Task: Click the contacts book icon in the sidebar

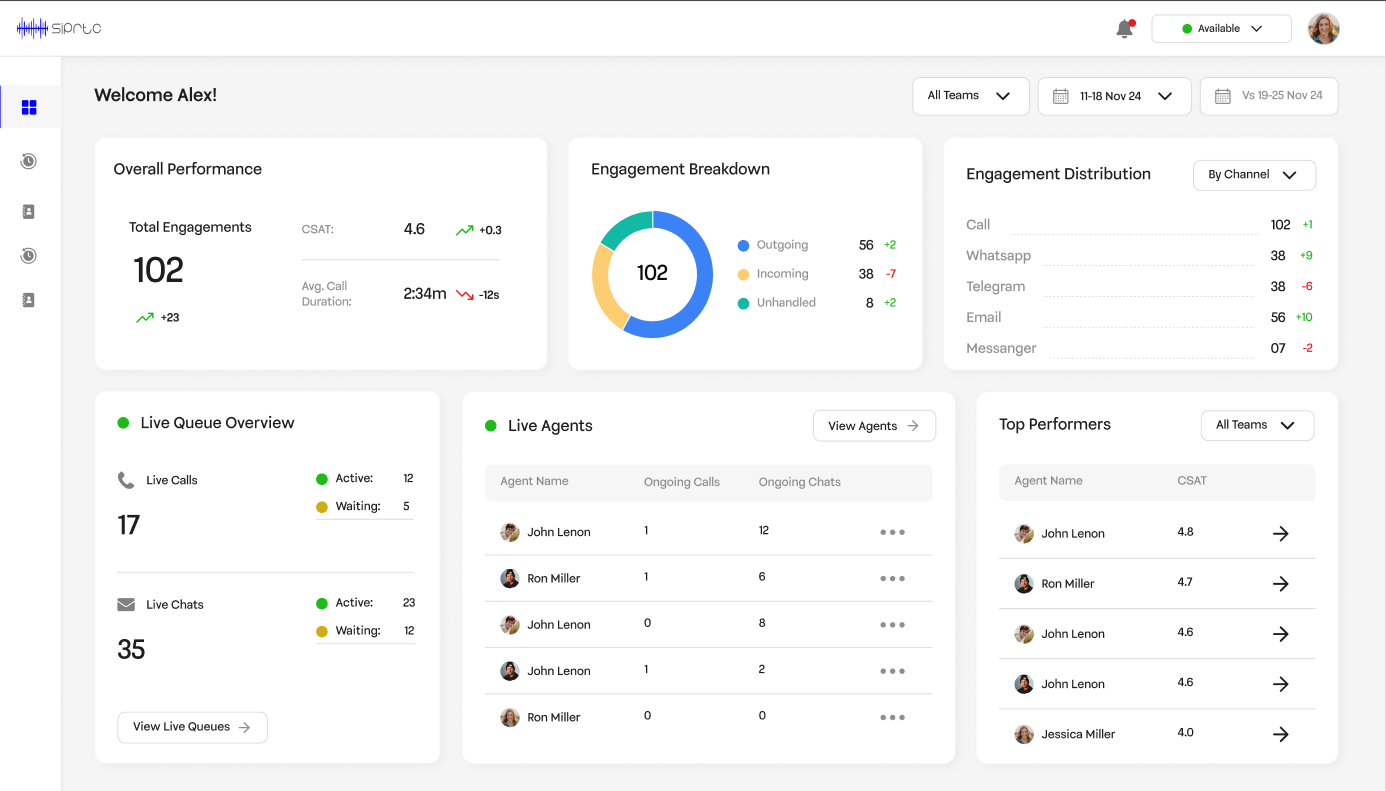Action: tap(30, 211)
